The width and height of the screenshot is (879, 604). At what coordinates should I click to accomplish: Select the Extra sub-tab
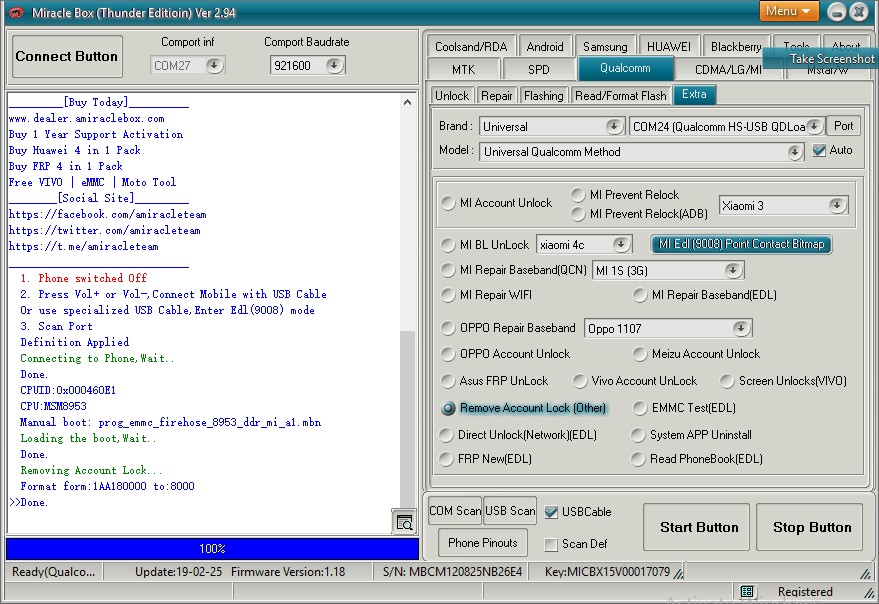(694, 94)
